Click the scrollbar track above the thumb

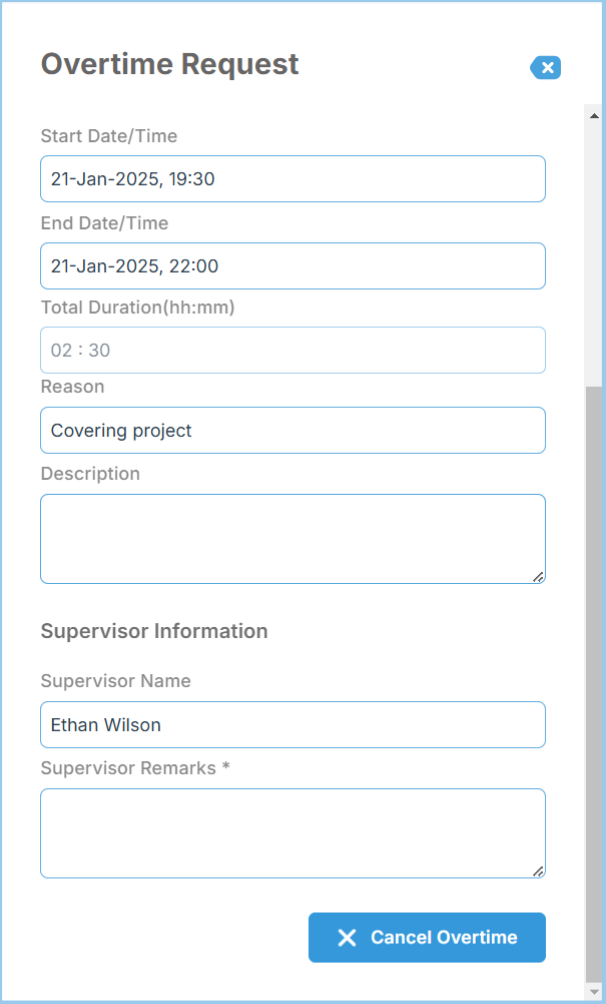tap(593, 250)
